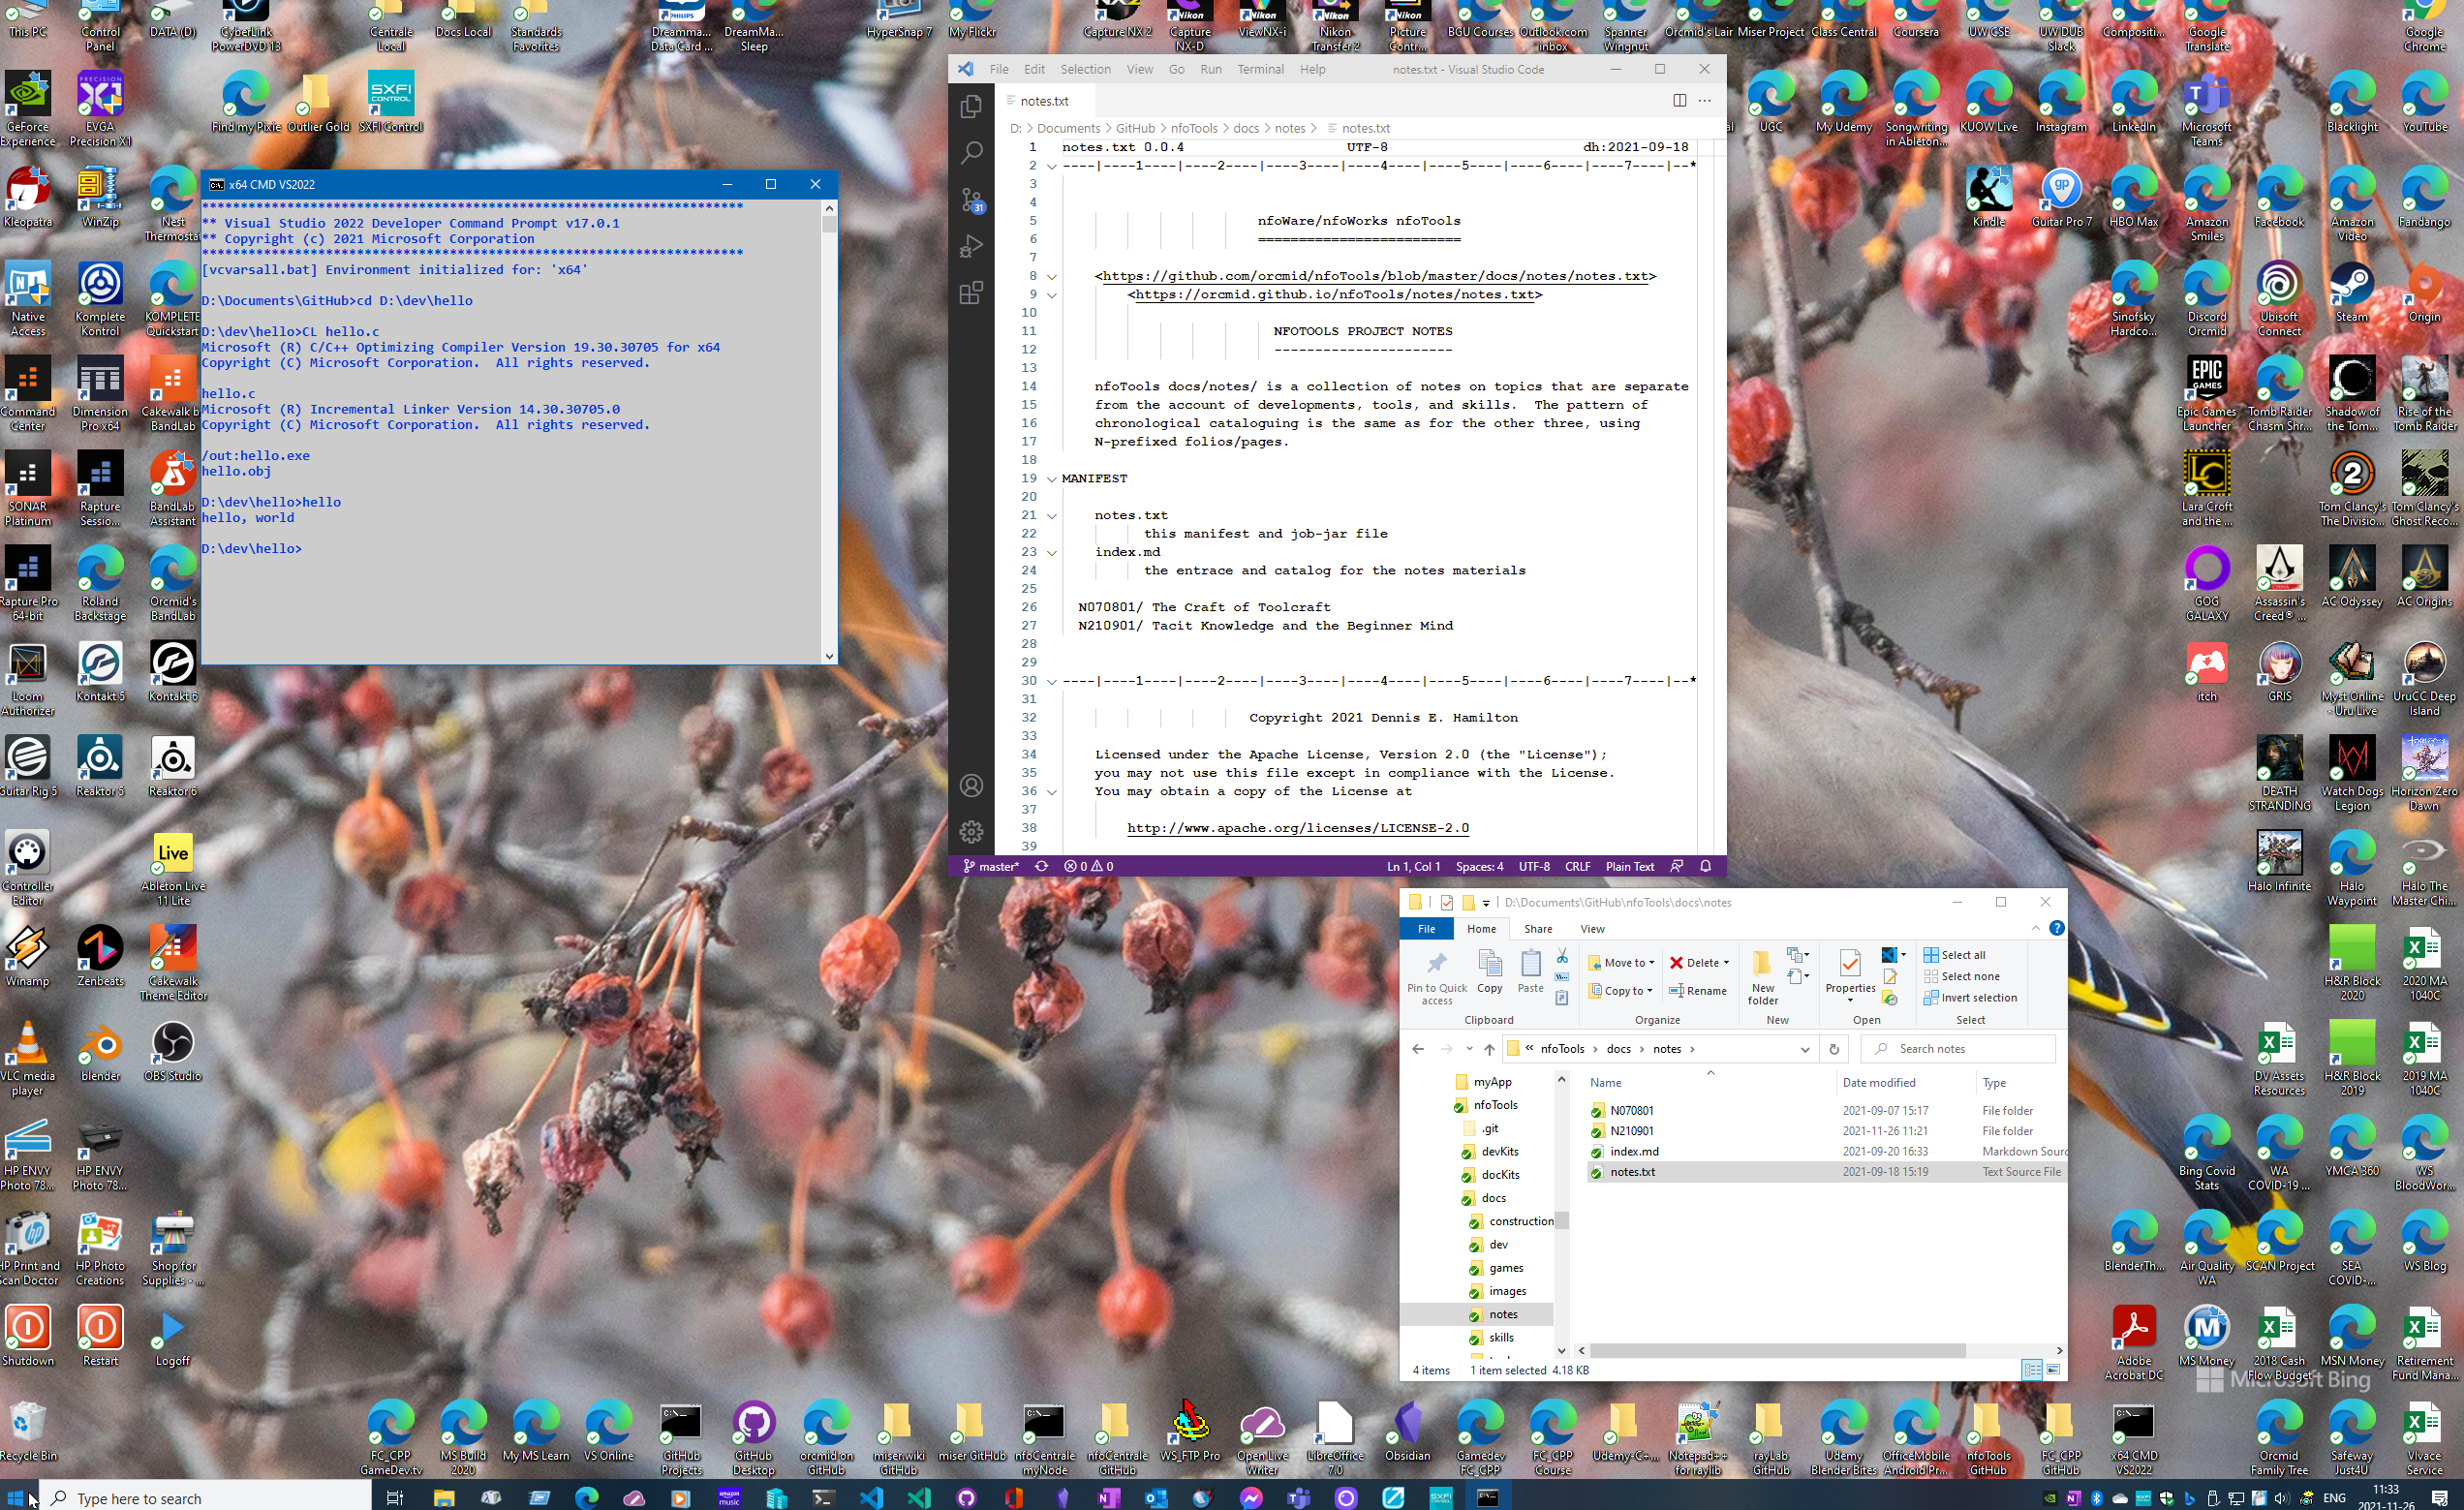Click Rename in the Organize group
2464x1510 pixels.
pyautogui.click(x=1698, y=991)
